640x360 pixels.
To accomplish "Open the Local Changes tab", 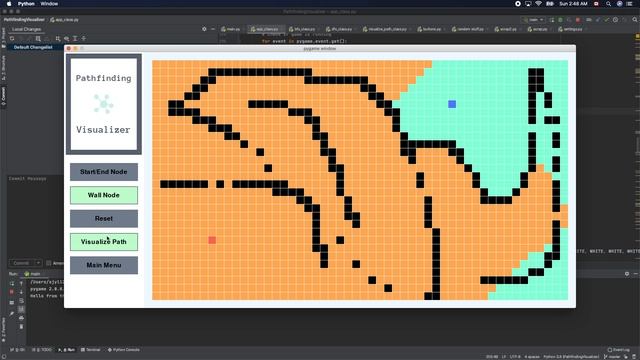I will [27, 29].
